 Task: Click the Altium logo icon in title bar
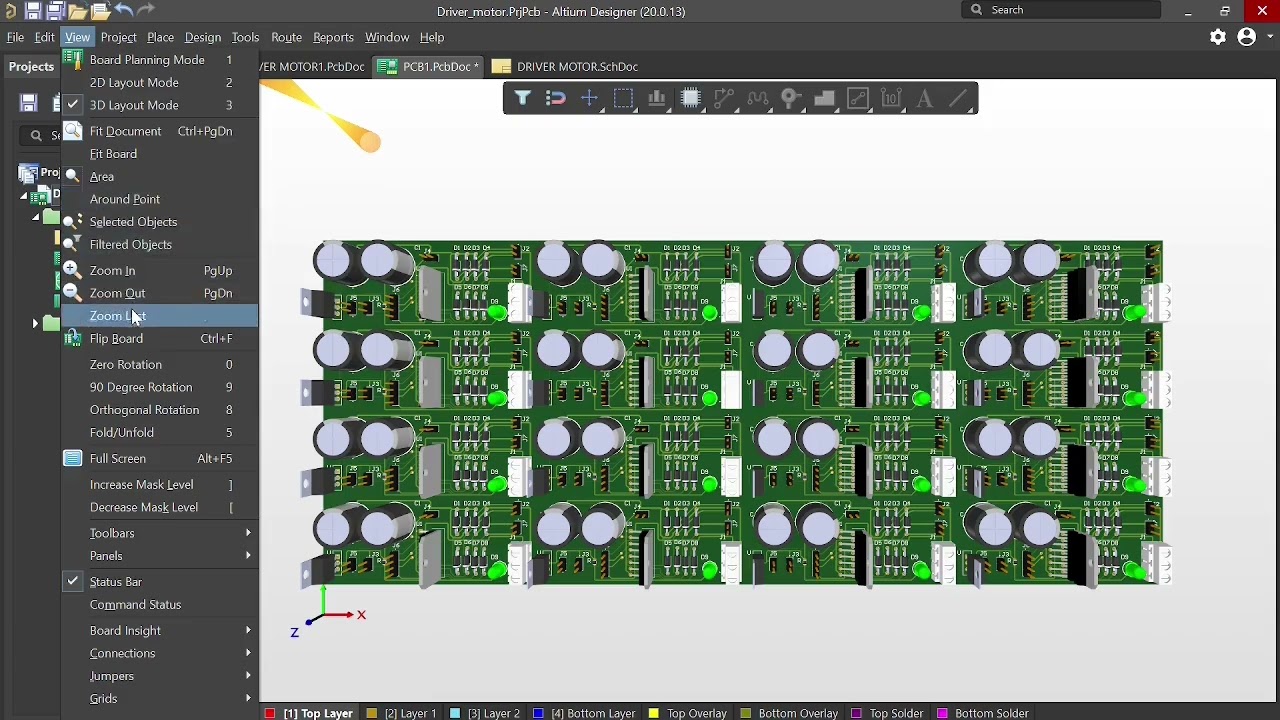(10, 11)
